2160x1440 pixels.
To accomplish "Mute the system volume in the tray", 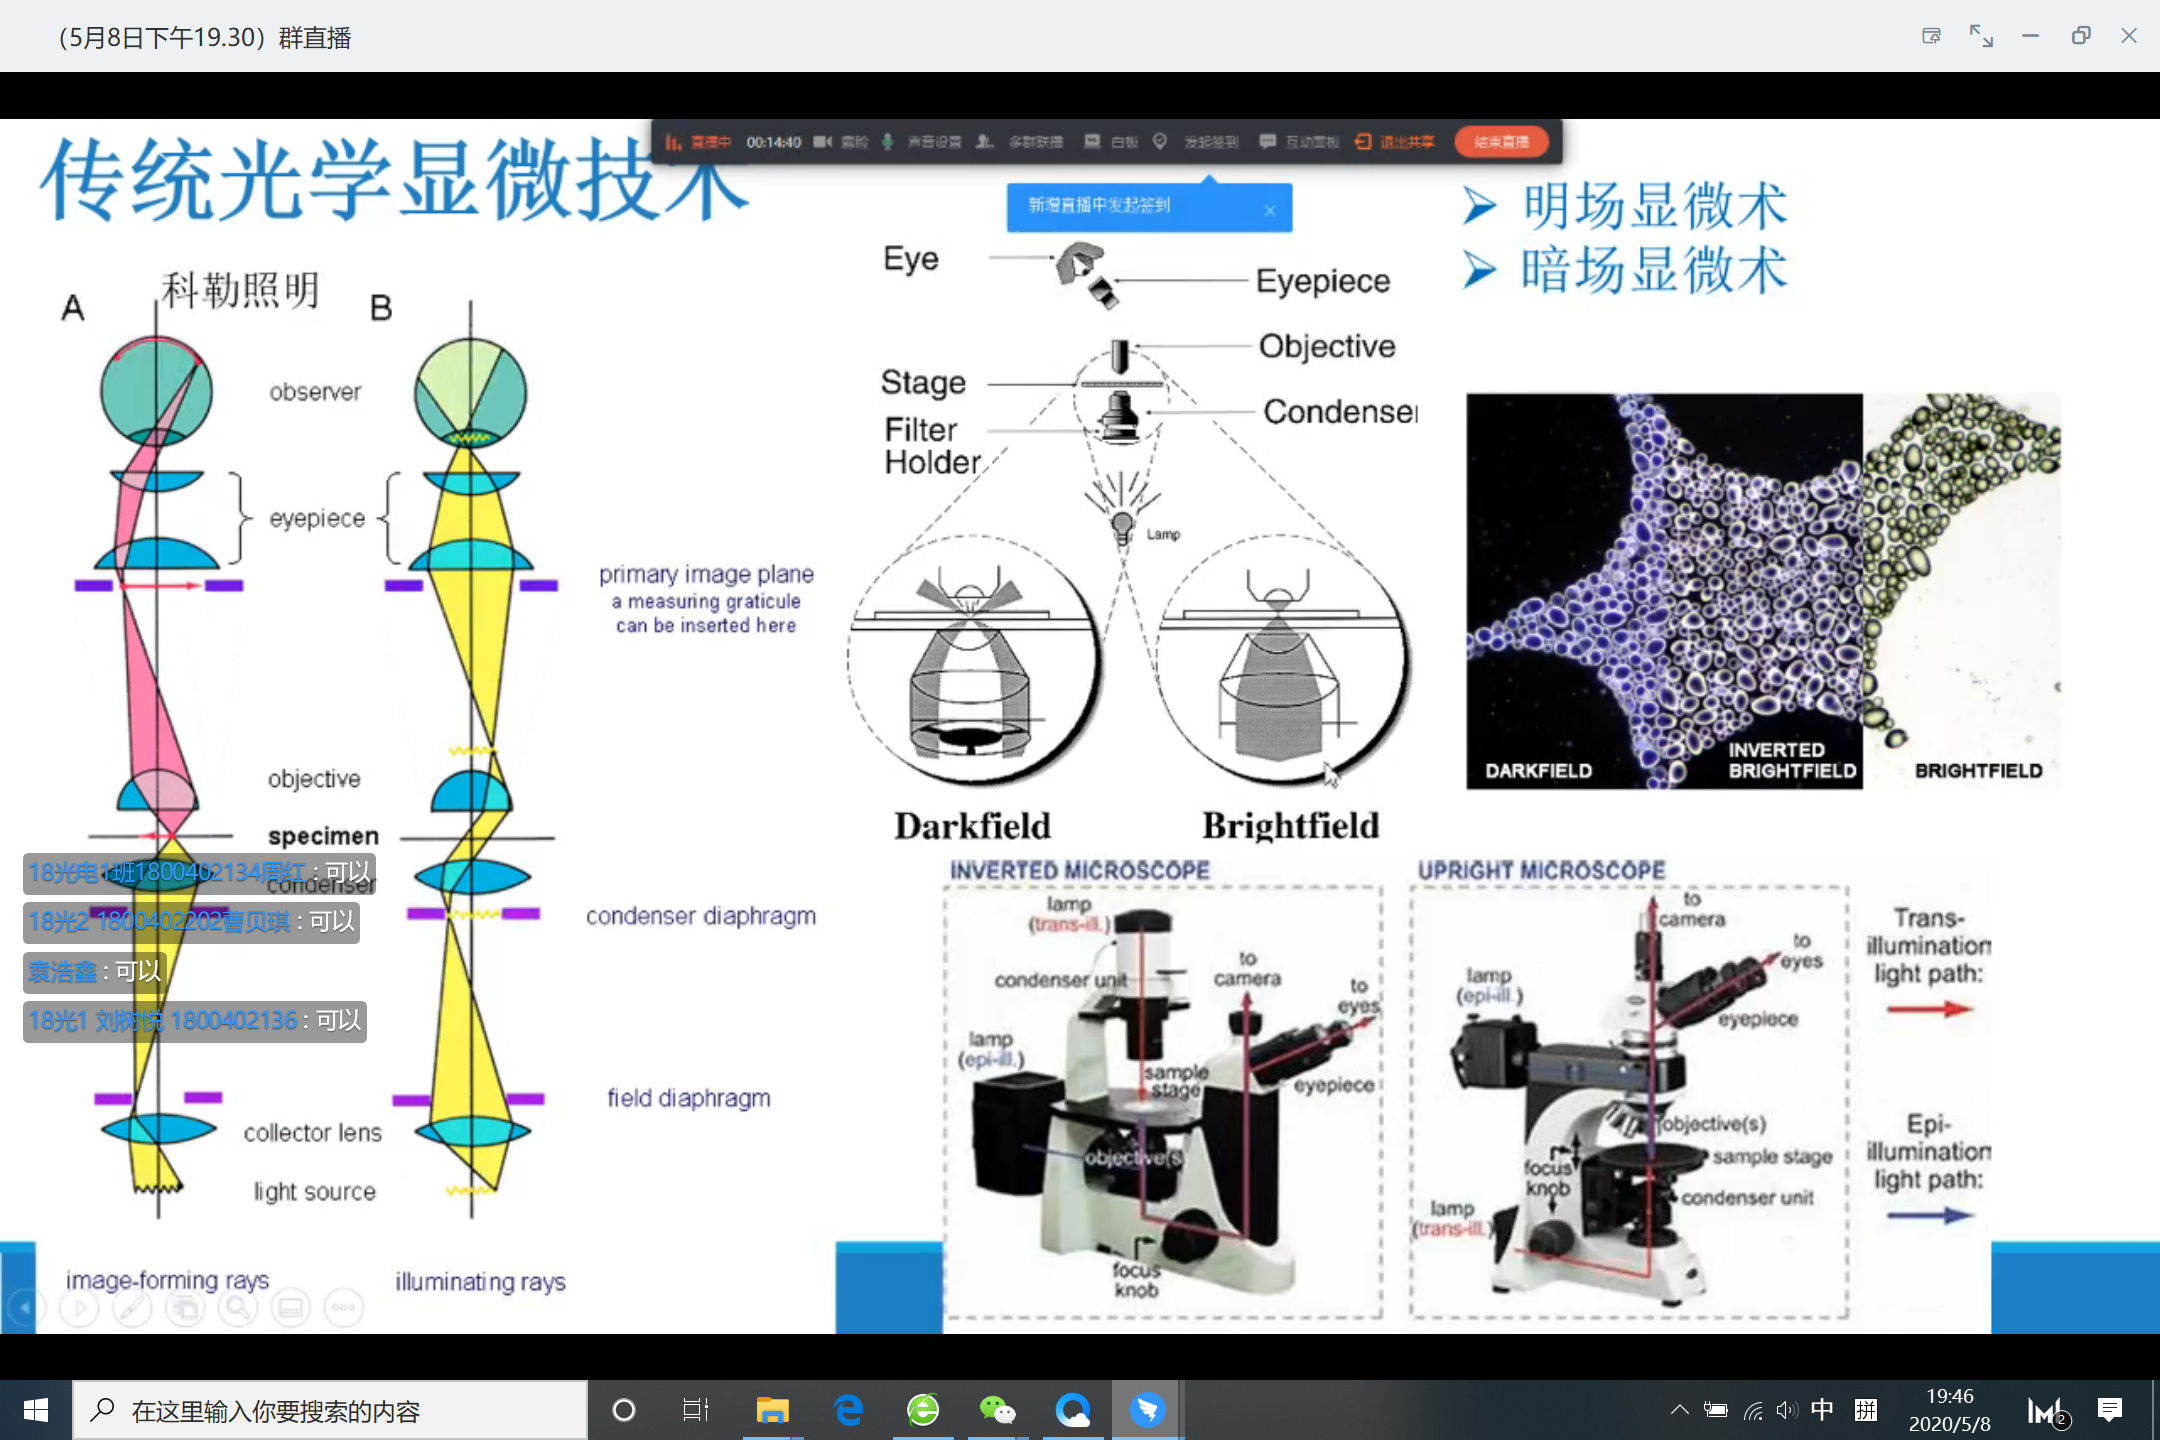I will (x=1786, y=1410).
